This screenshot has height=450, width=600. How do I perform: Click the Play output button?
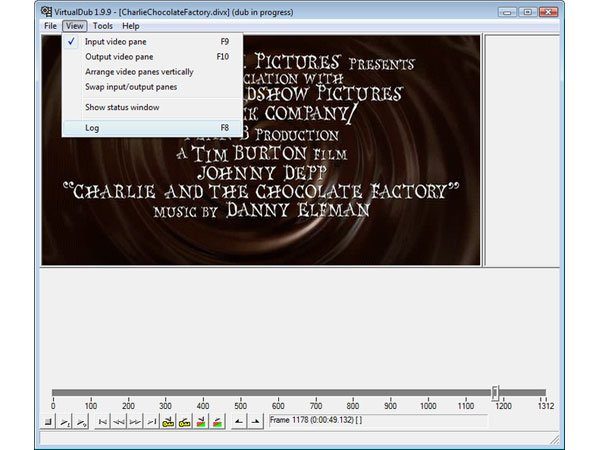(81, 421)
